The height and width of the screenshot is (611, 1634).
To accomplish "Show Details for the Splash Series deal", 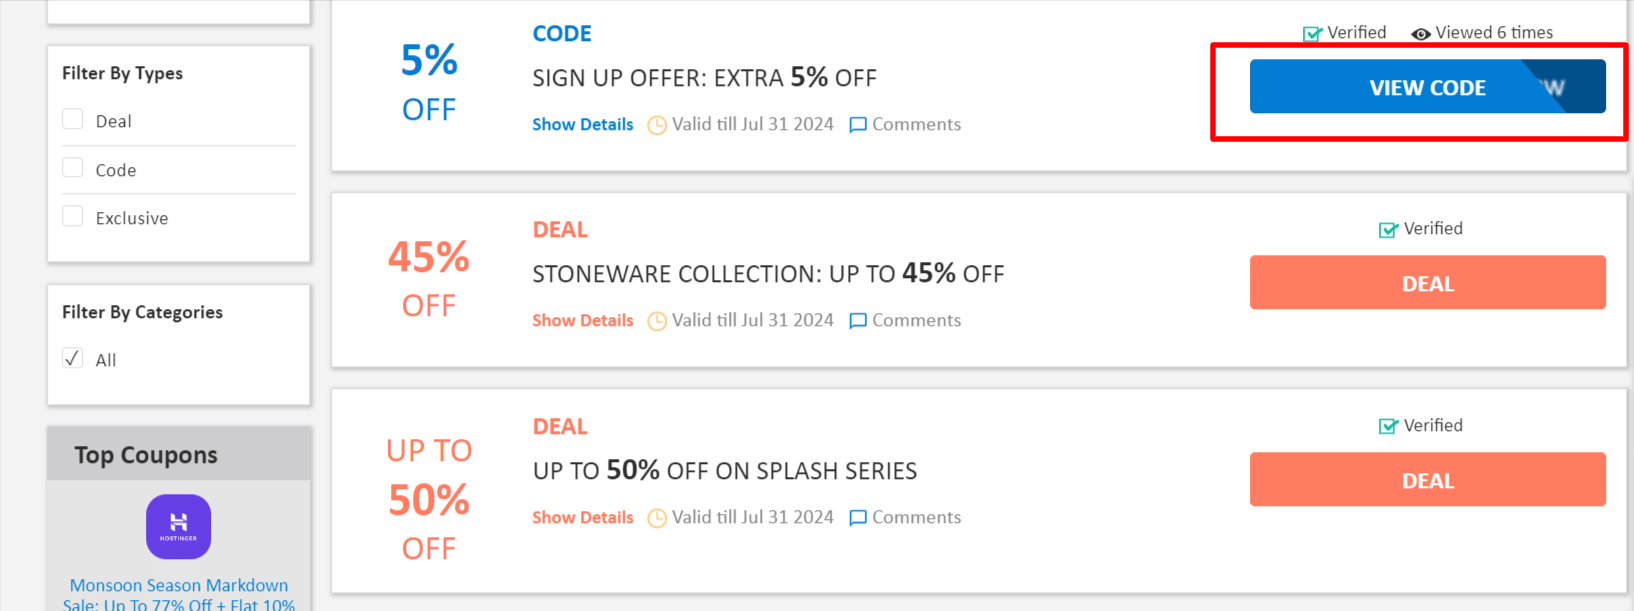I will point(582,518).
